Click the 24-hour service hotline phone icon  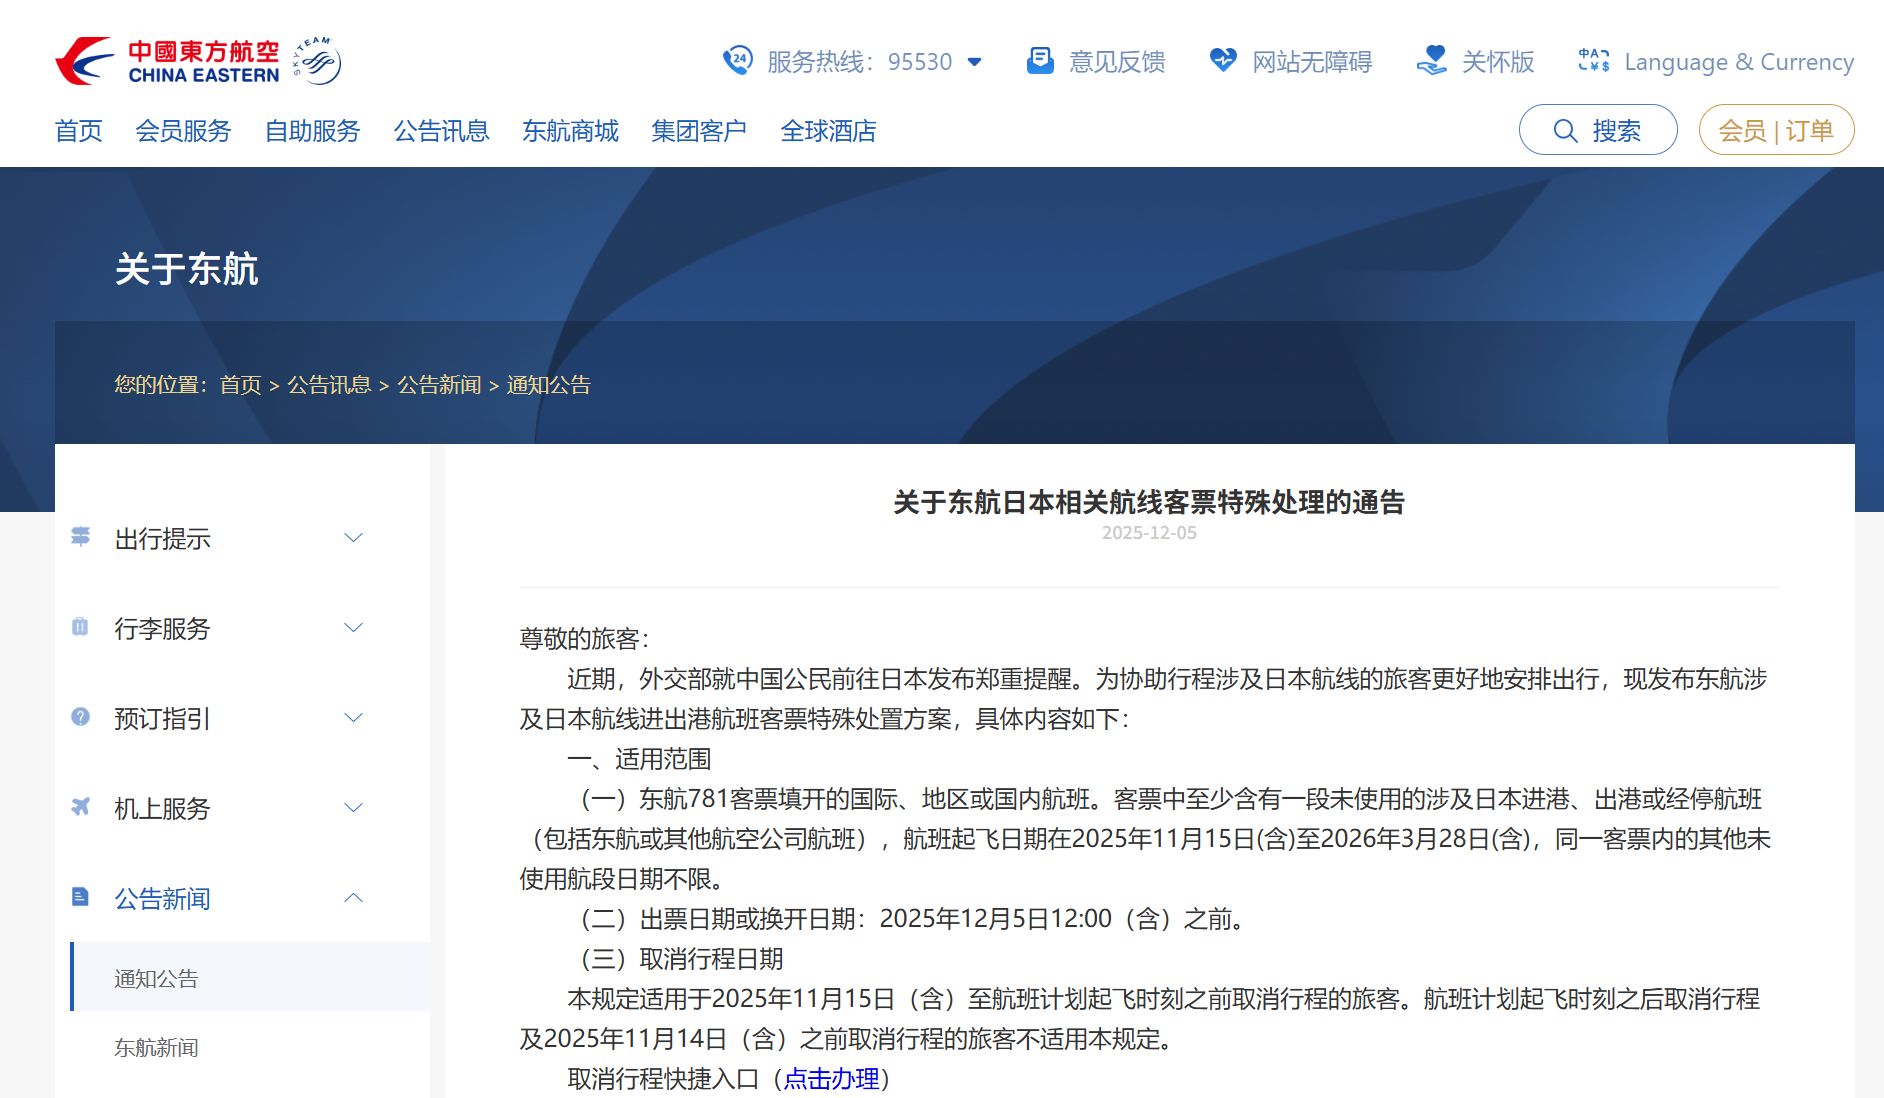(x=737, y=61)
